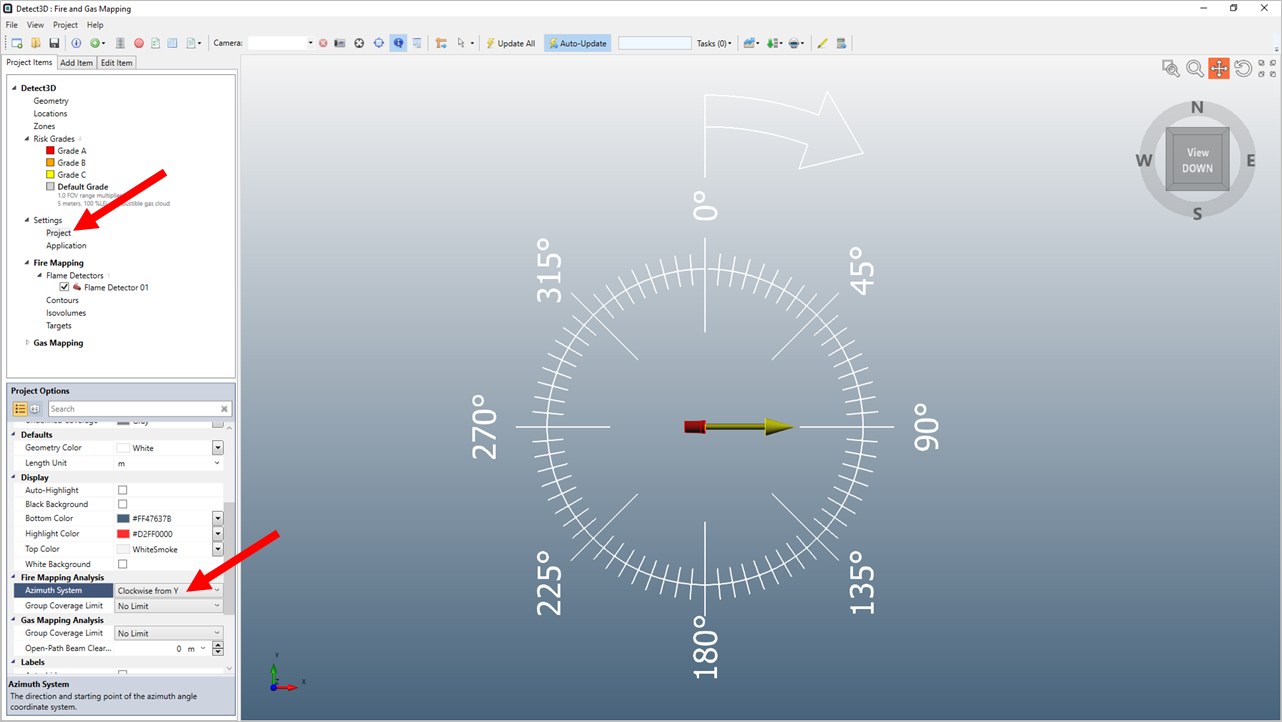Click the View DOWN cube face
The image size is (1282, 722).
(x=1197, y=160)
